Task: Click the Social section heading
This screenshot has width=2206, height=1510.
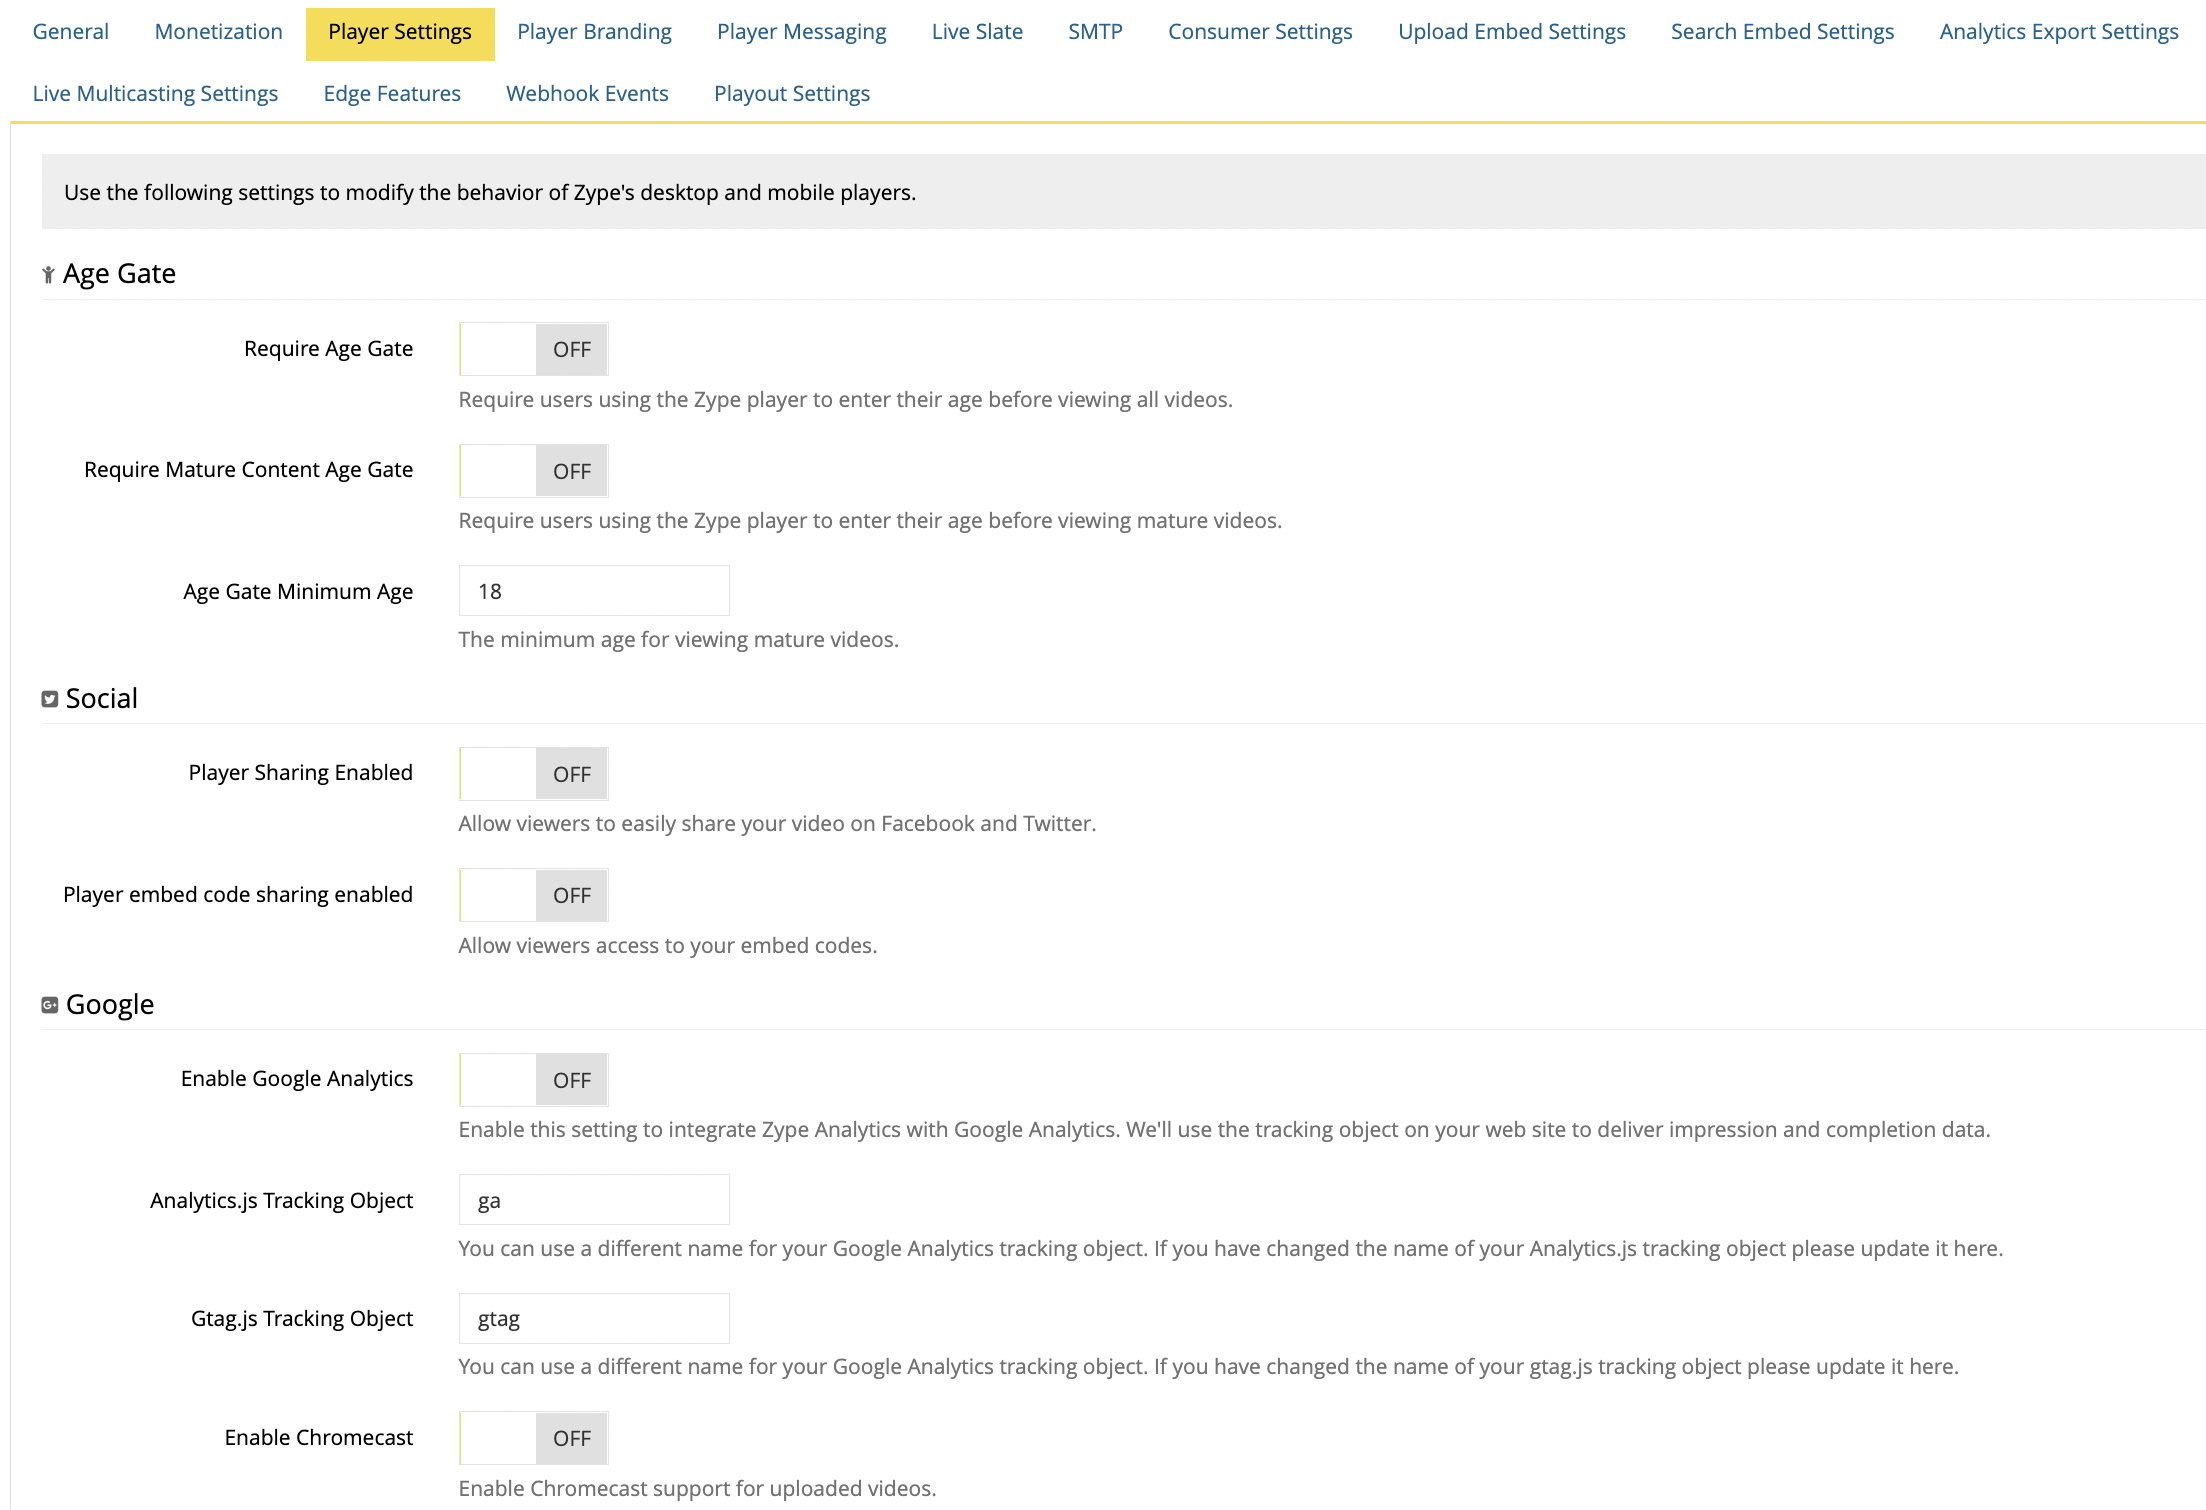Action: click(102, 699)
